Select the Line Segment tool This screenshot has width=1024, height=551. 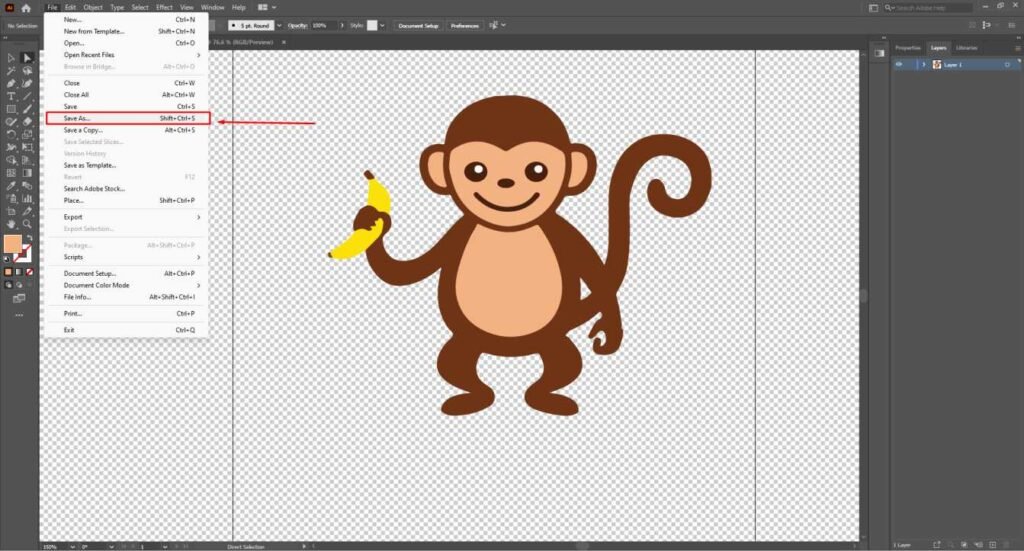click(27, 96)
